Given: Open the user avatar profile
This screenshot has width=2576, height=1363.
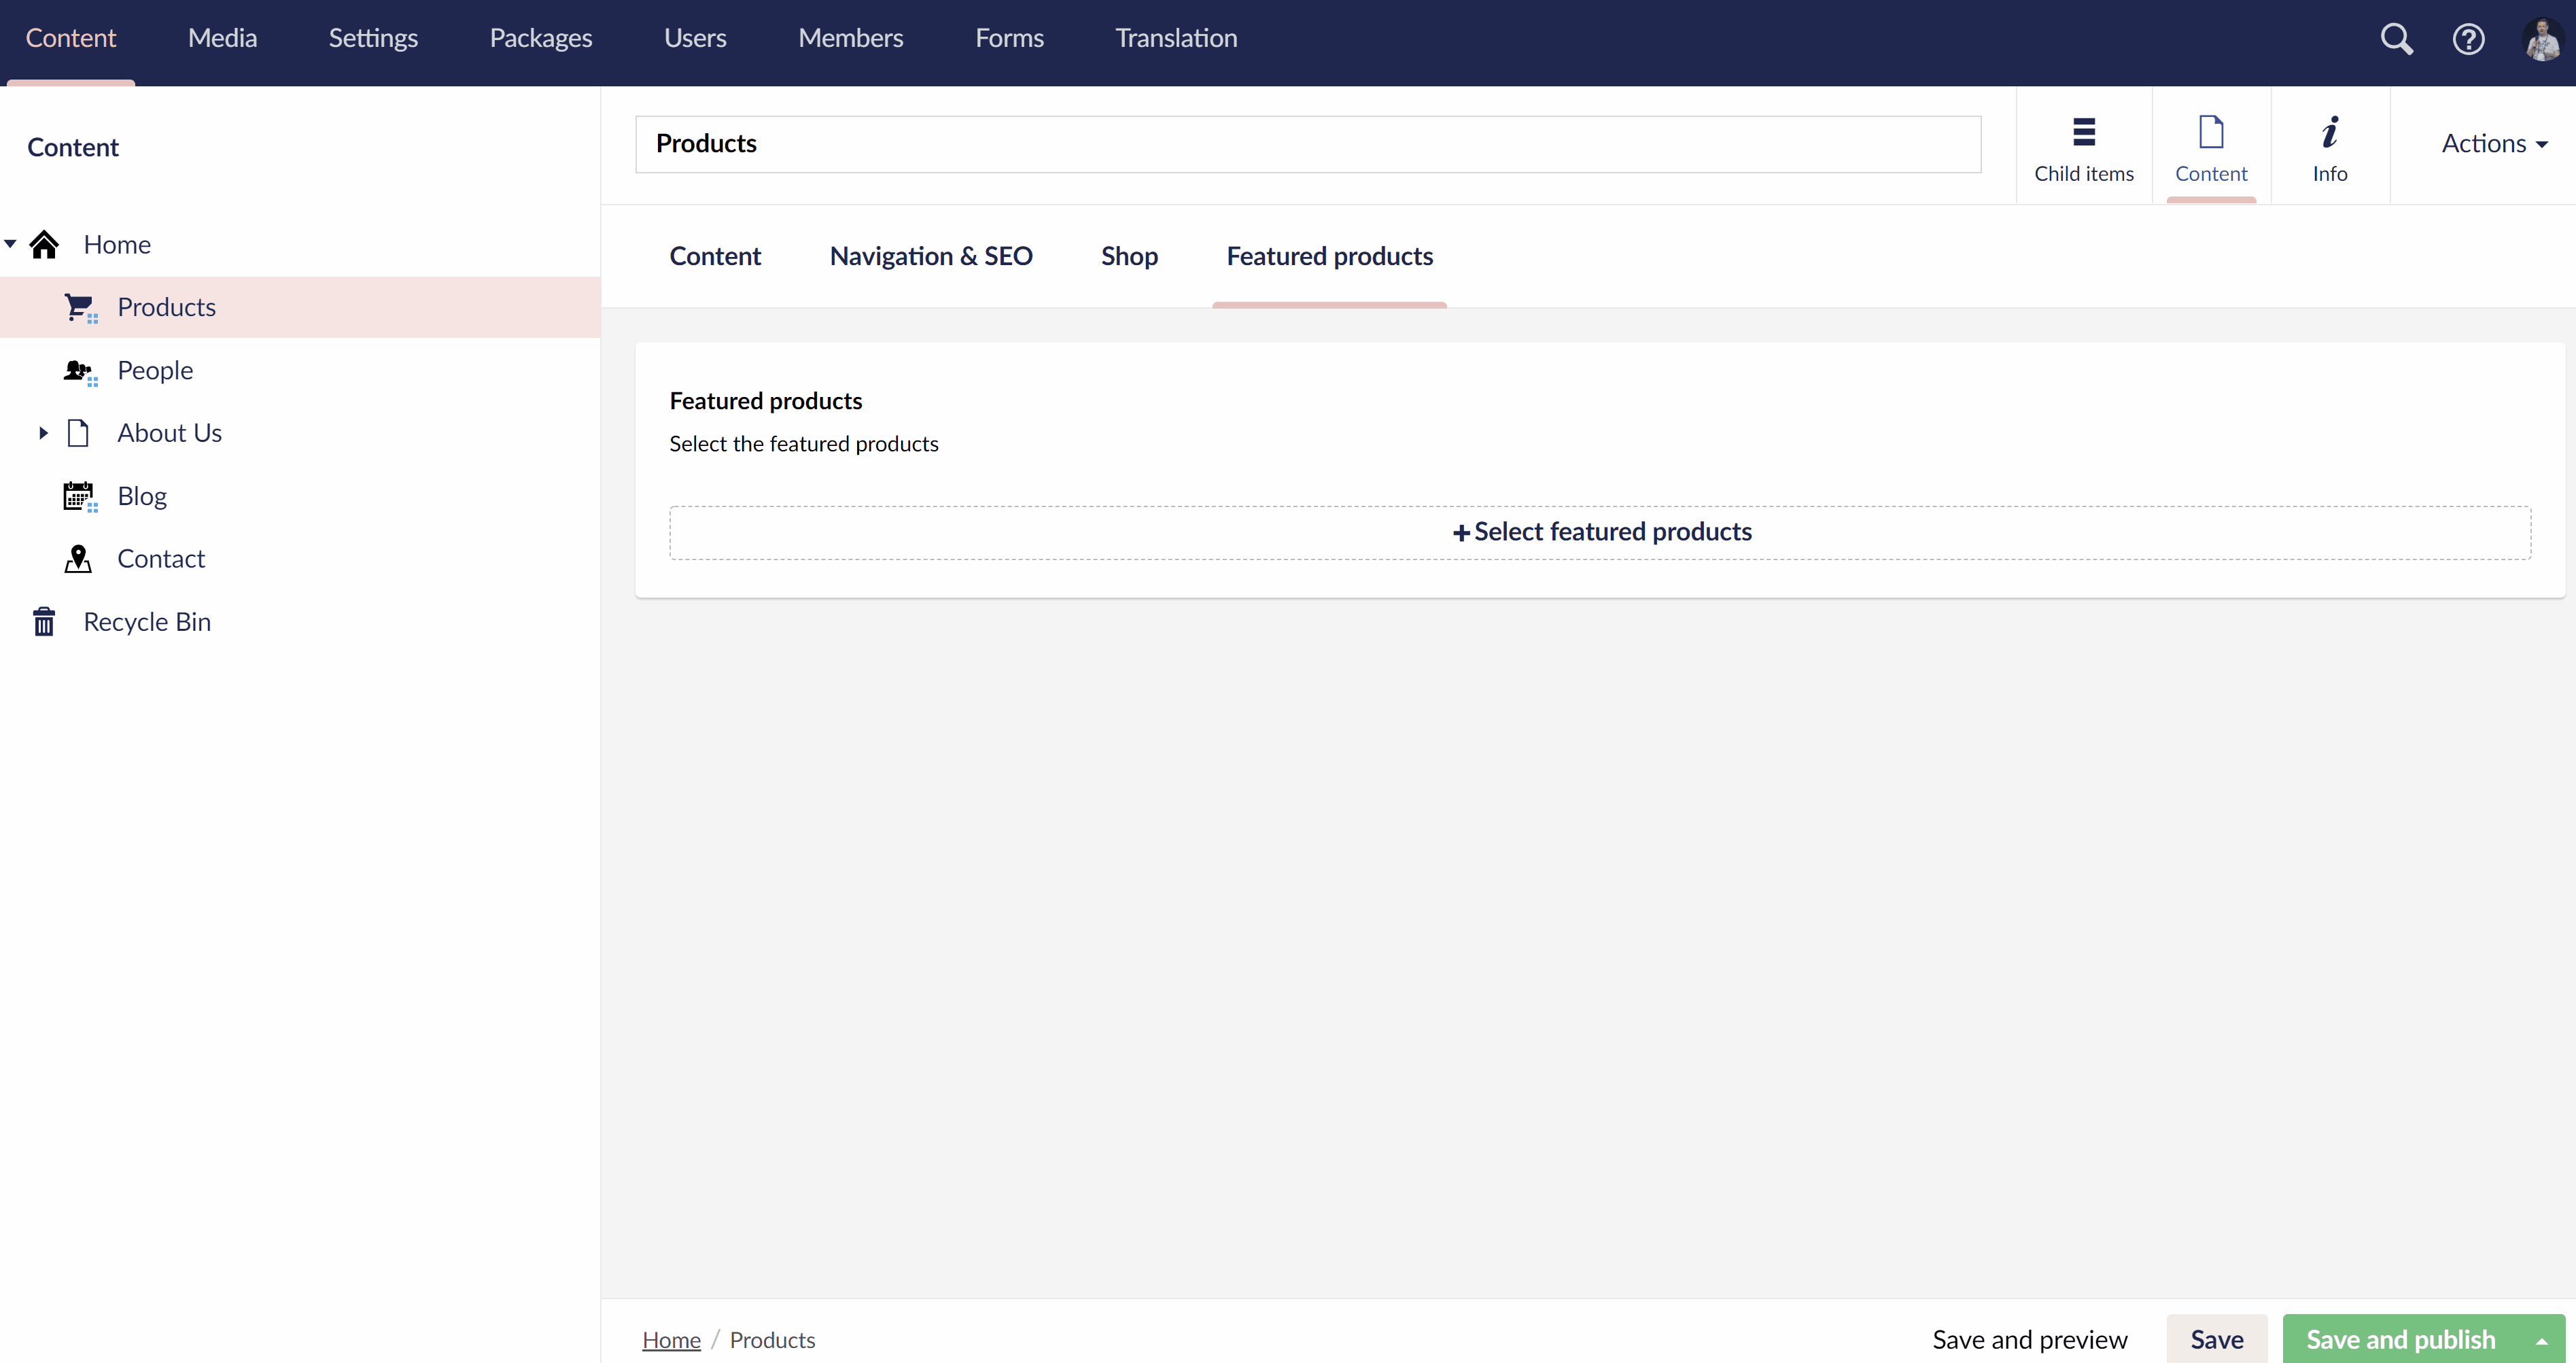Looking at the screenshot, I should [x=2542, y=39].
